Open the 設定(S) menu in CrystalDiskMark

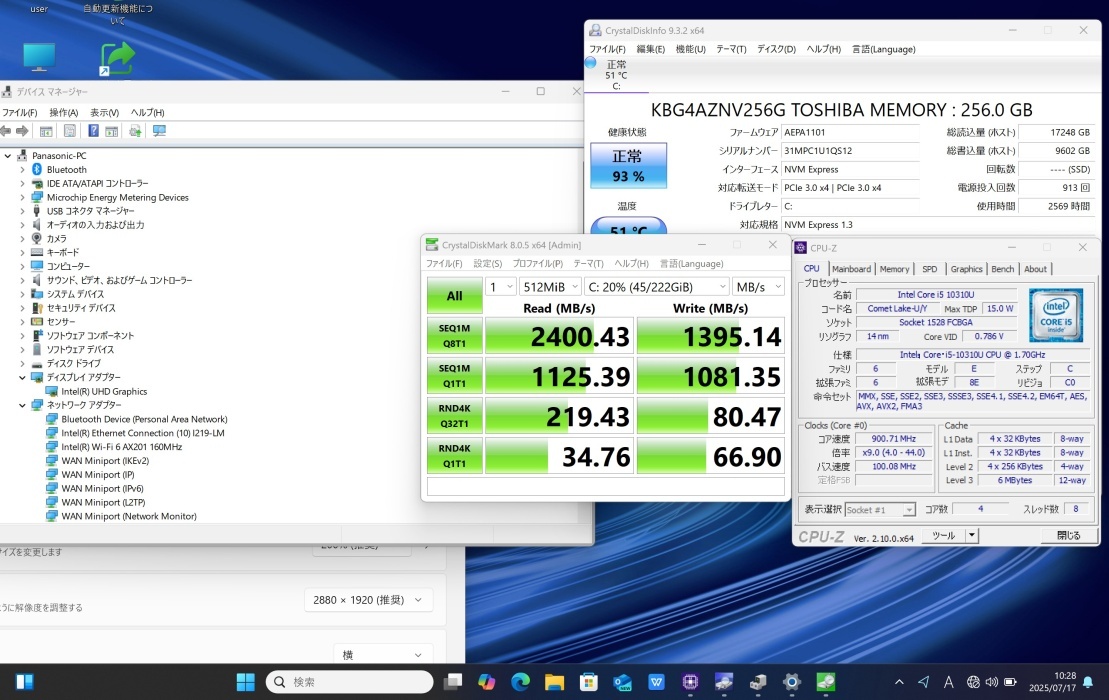[x=487, y=264]
